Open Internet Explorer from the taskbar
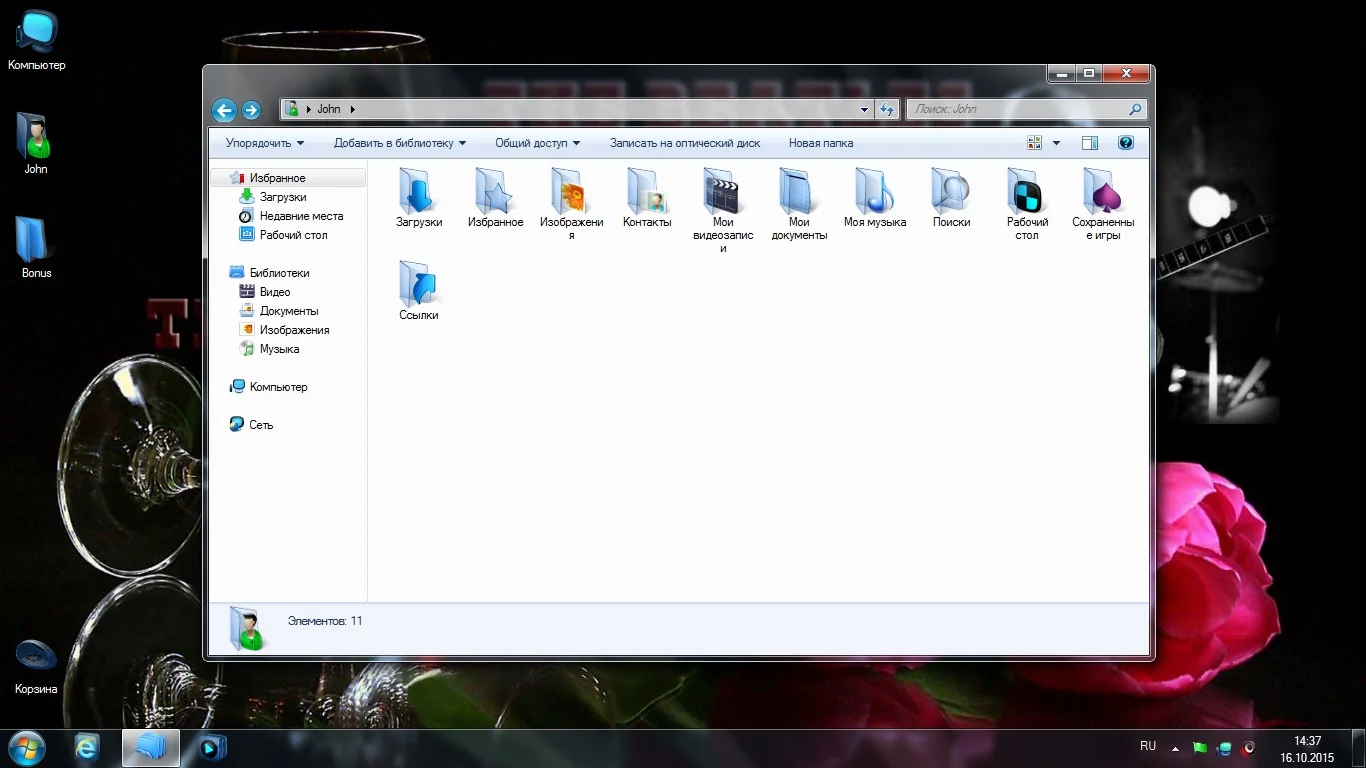 point(87,748)
